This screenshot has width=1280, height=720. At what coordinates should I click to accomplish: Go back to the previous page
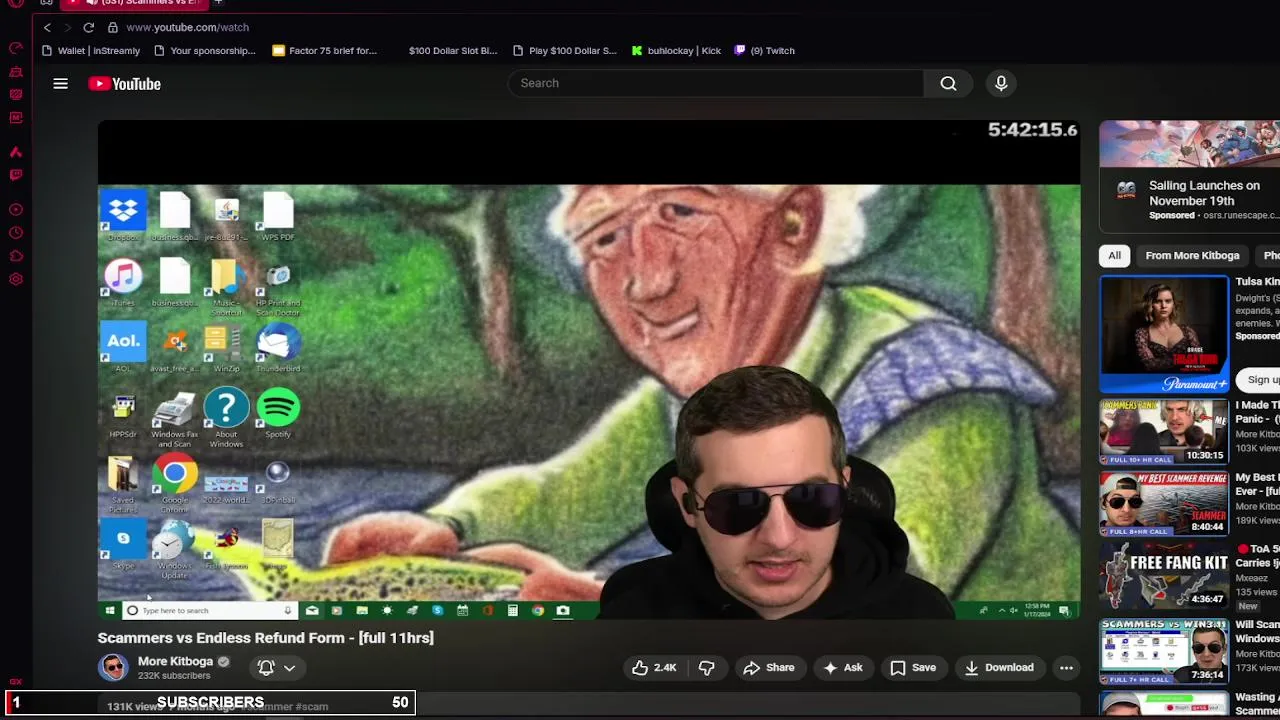coord(47,27)
